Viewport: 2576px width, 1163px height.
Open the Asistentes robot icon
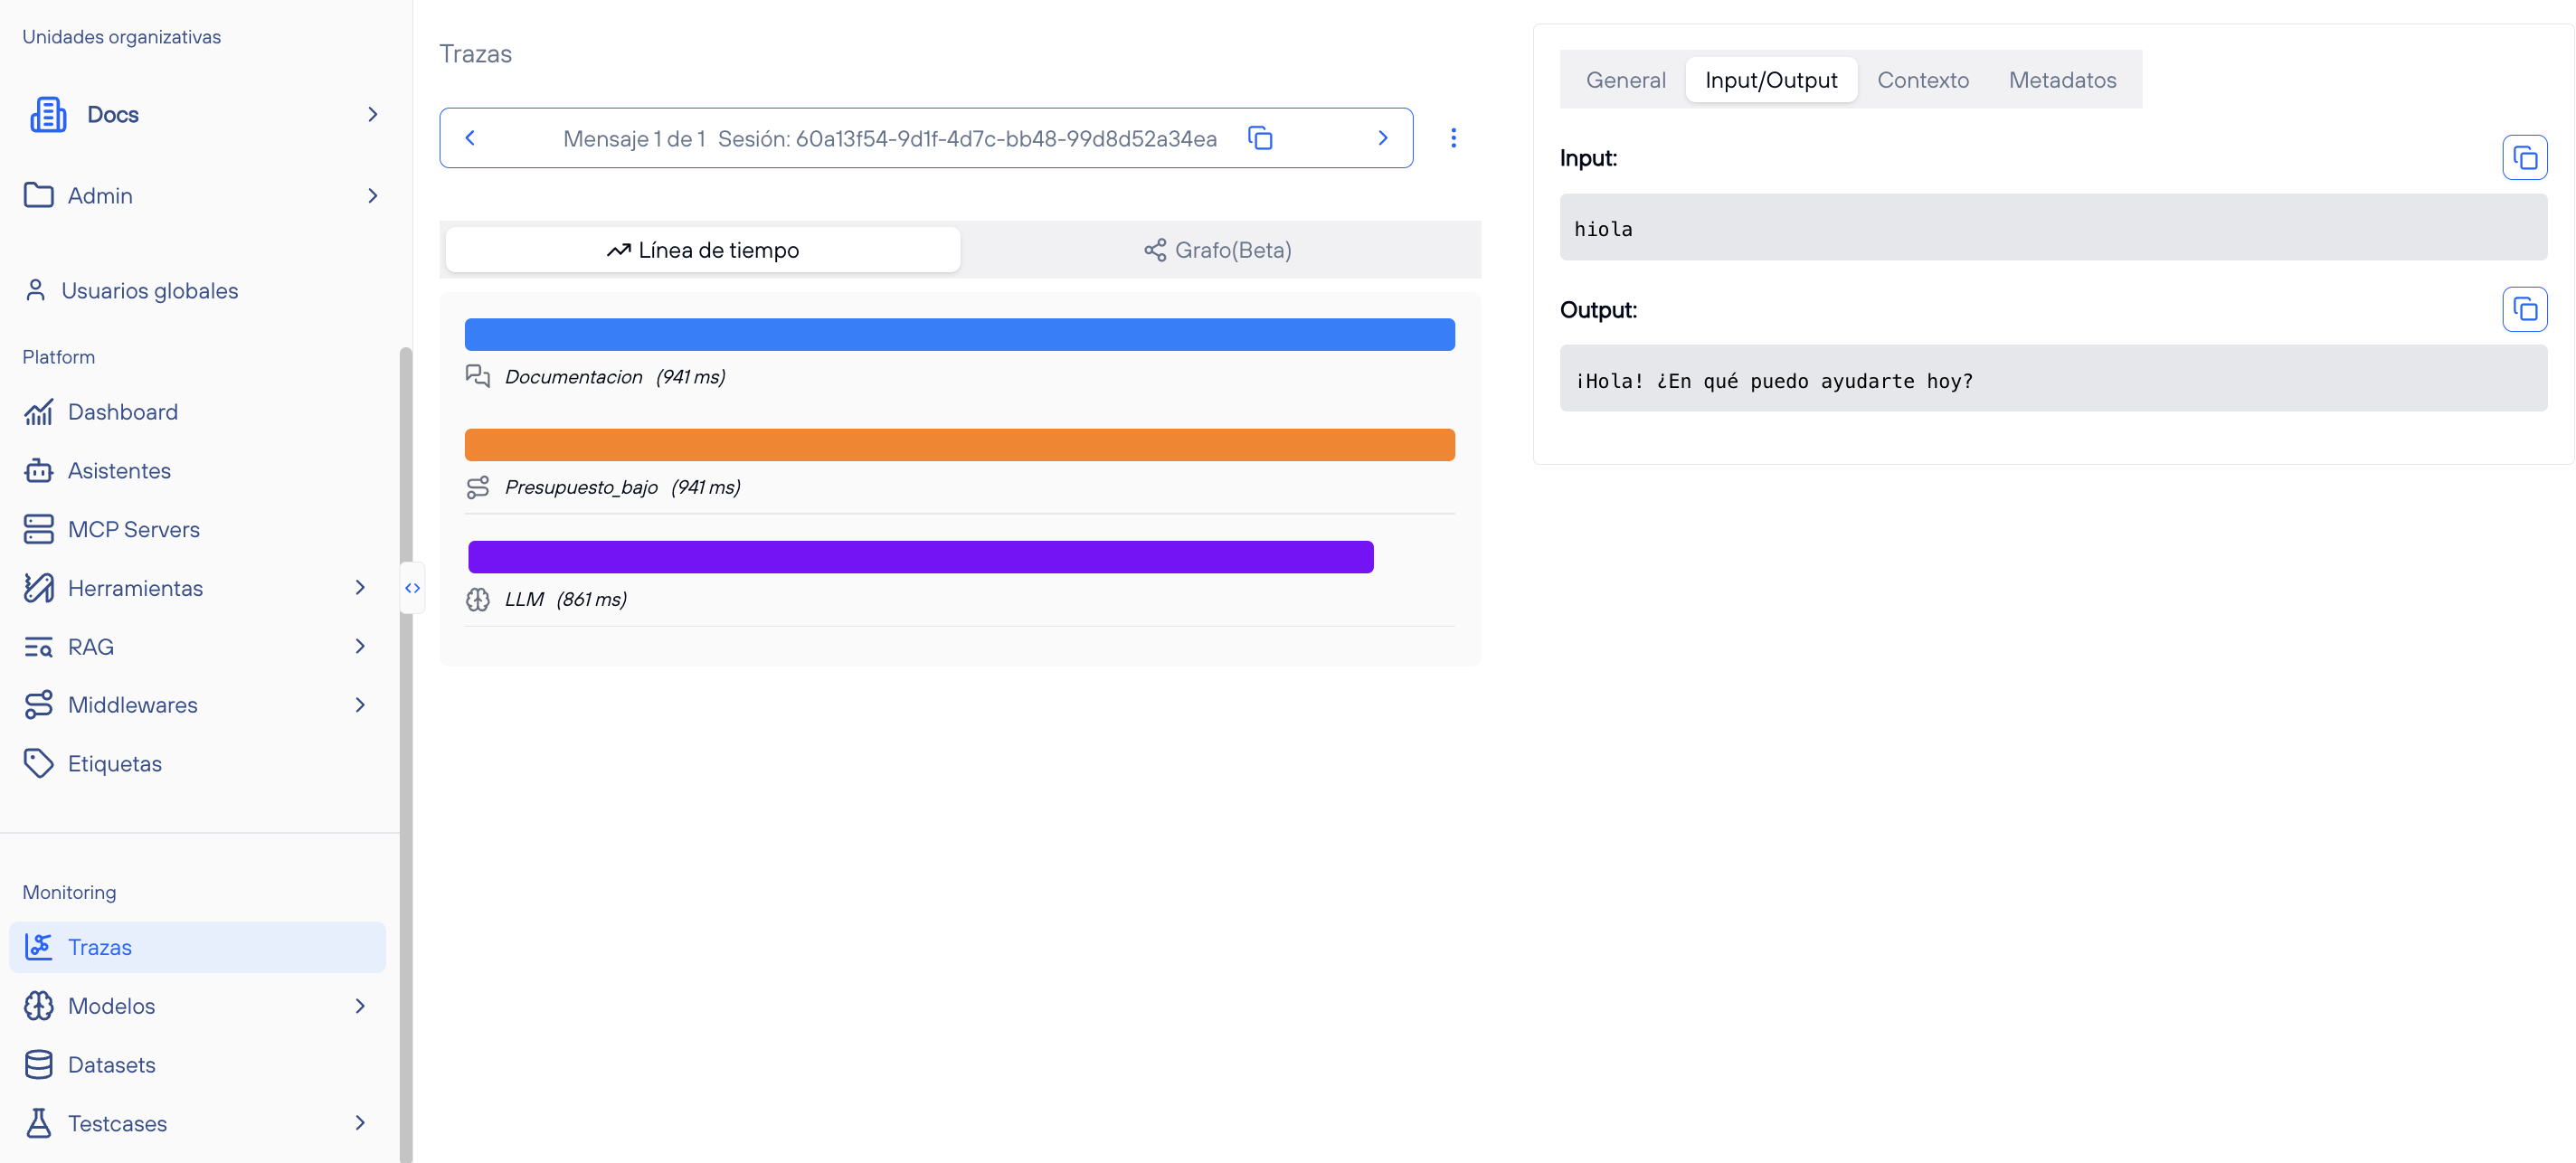pyautogui.click(x=38, y=470)
